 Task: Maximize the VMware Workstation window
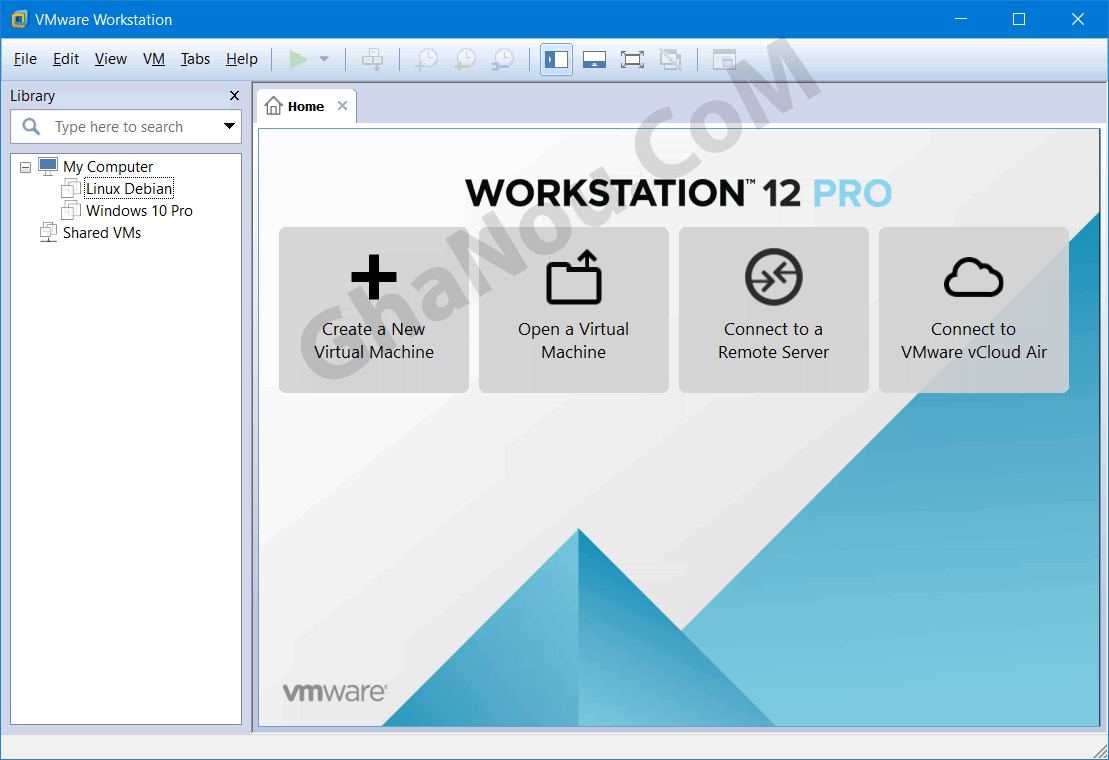pyautogui.click(x=1018, y=19)
